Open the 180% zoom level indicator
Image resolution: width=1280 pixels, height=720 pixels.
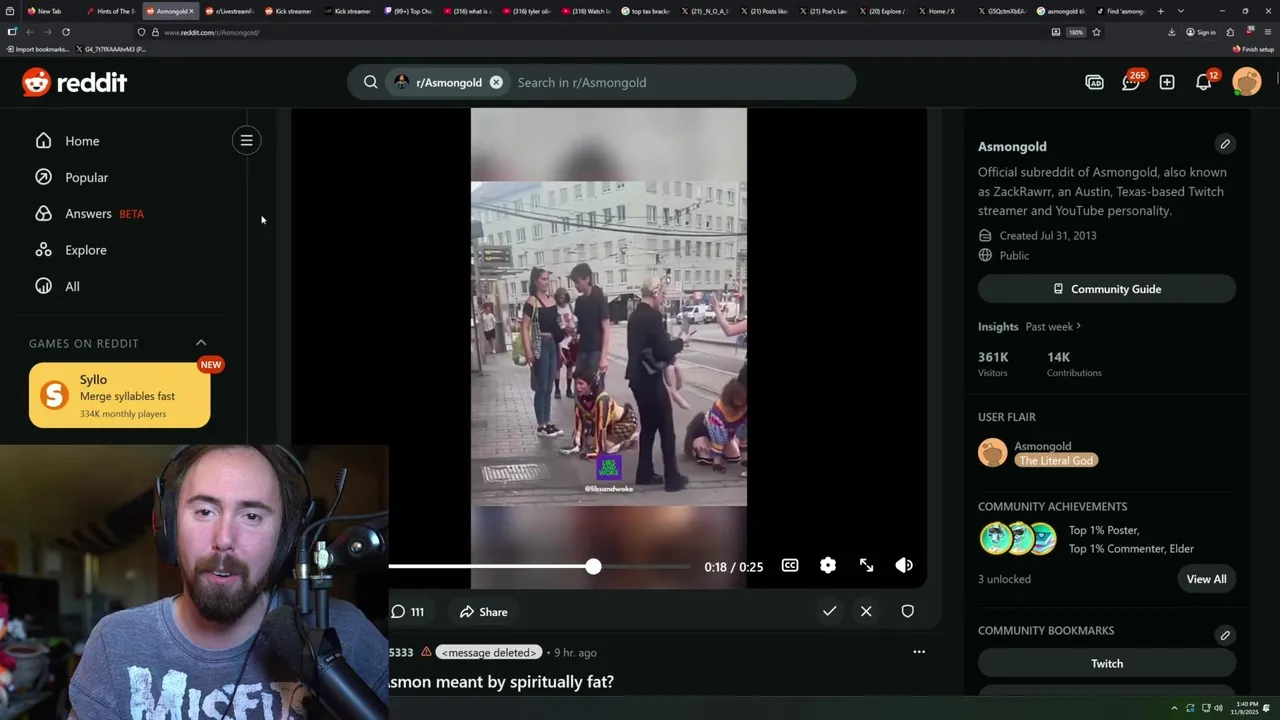(1076, 32)
